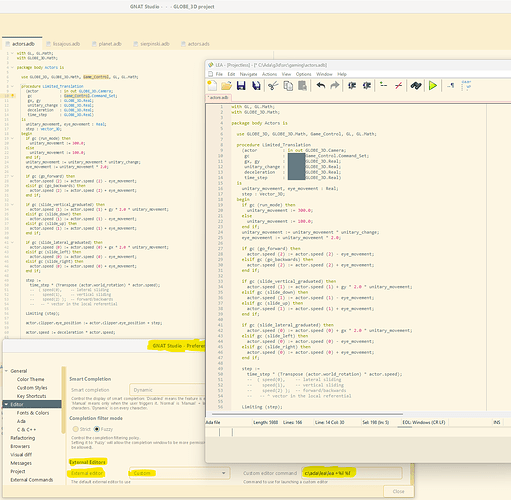This screenshot has width=511, height=500.
Task: Switch to planet.adb tab in GNAT Studio
Action: click(x=107, y=44)
